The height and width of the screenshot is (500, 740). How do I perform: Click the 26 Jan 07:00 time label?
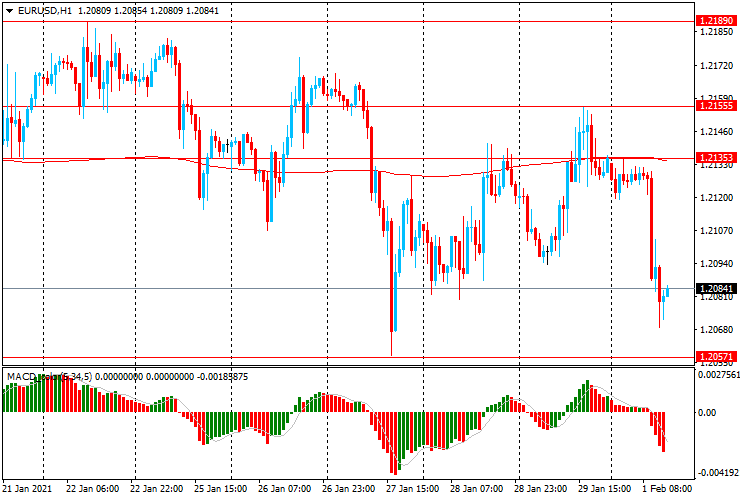tap(285, 488)
